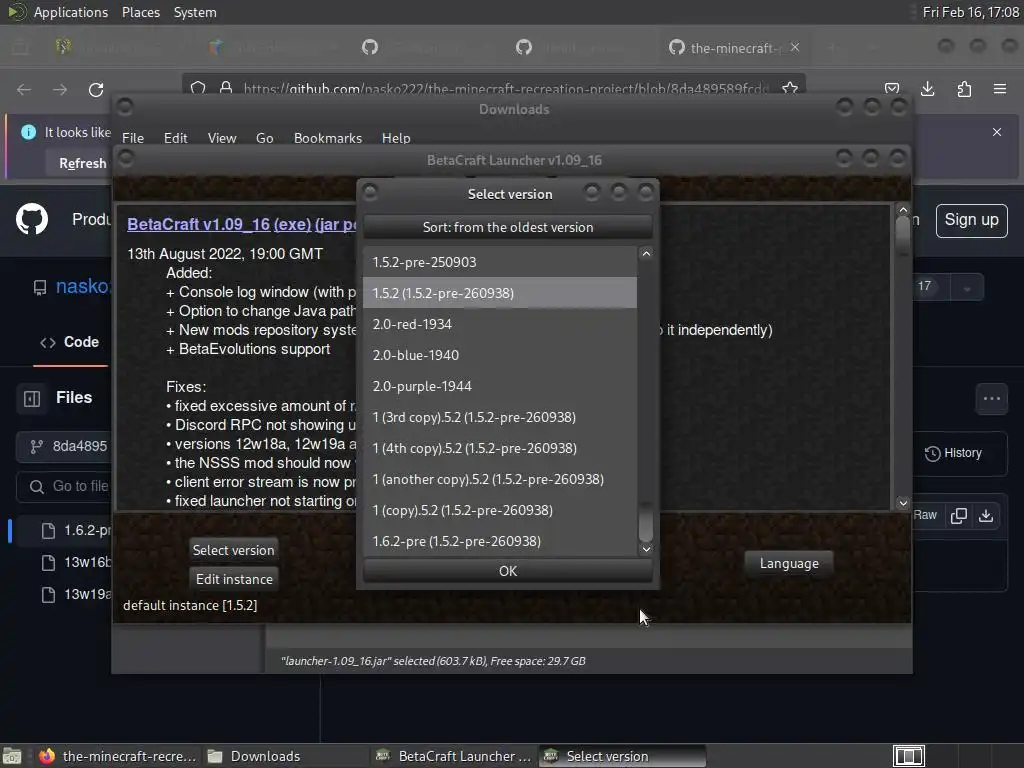Open 13w19a file in tree

78,594
